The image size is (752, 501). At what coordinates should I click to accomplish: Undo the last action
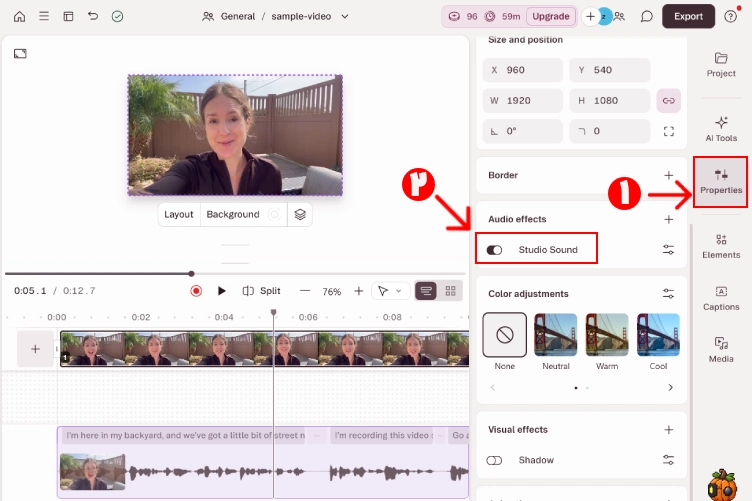[93, 16]
